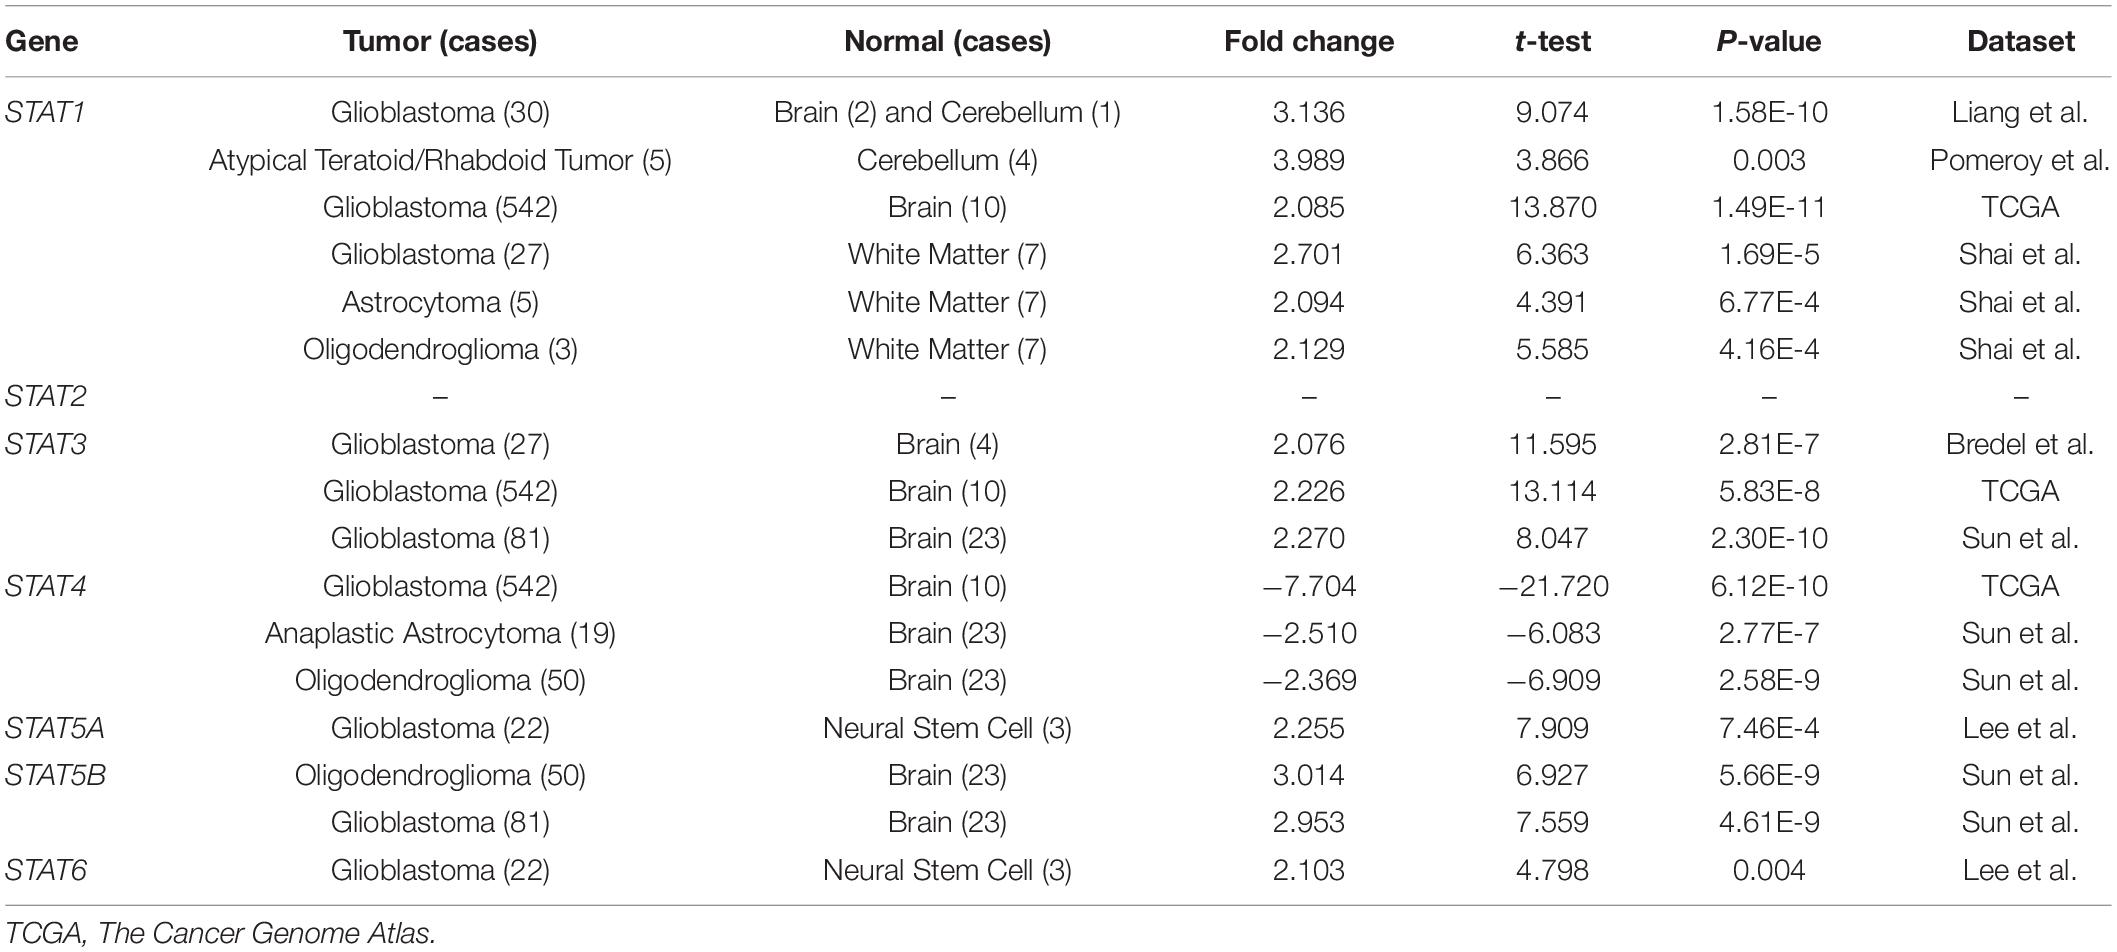This screenshot has height=952, width=2117.
Task: Click the TCGA footnote text
Action: pos(220,934)
